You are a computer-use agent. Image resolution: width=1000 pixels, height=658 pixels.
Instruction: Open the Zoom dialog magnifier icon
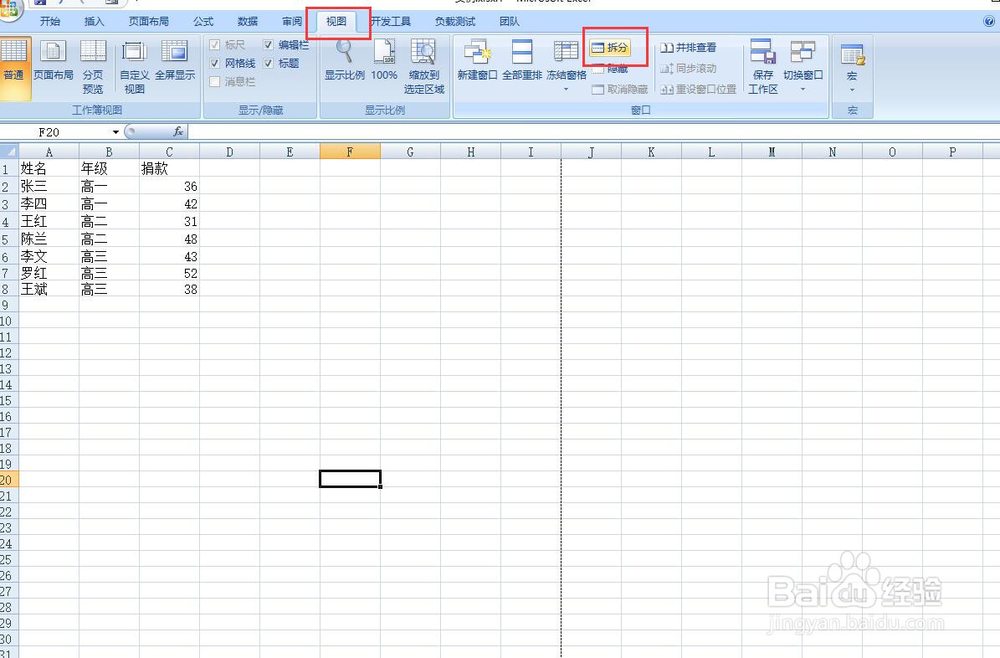(344, 60)
